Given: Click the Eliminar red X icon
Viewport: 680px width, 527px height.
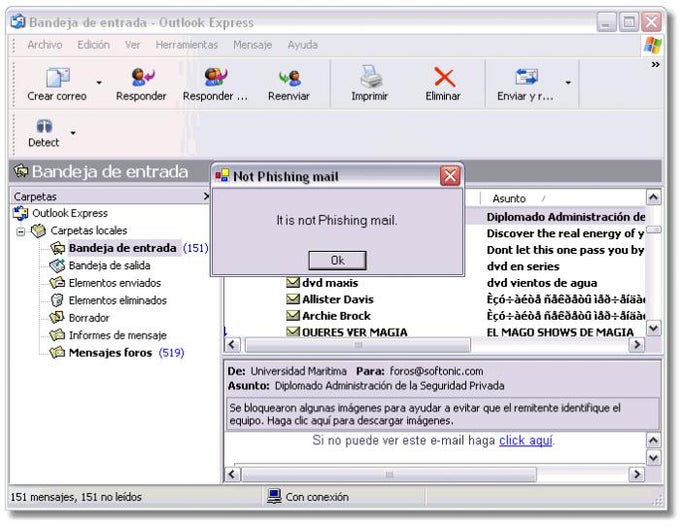Looking at the screenshot, I should (444, 77).
